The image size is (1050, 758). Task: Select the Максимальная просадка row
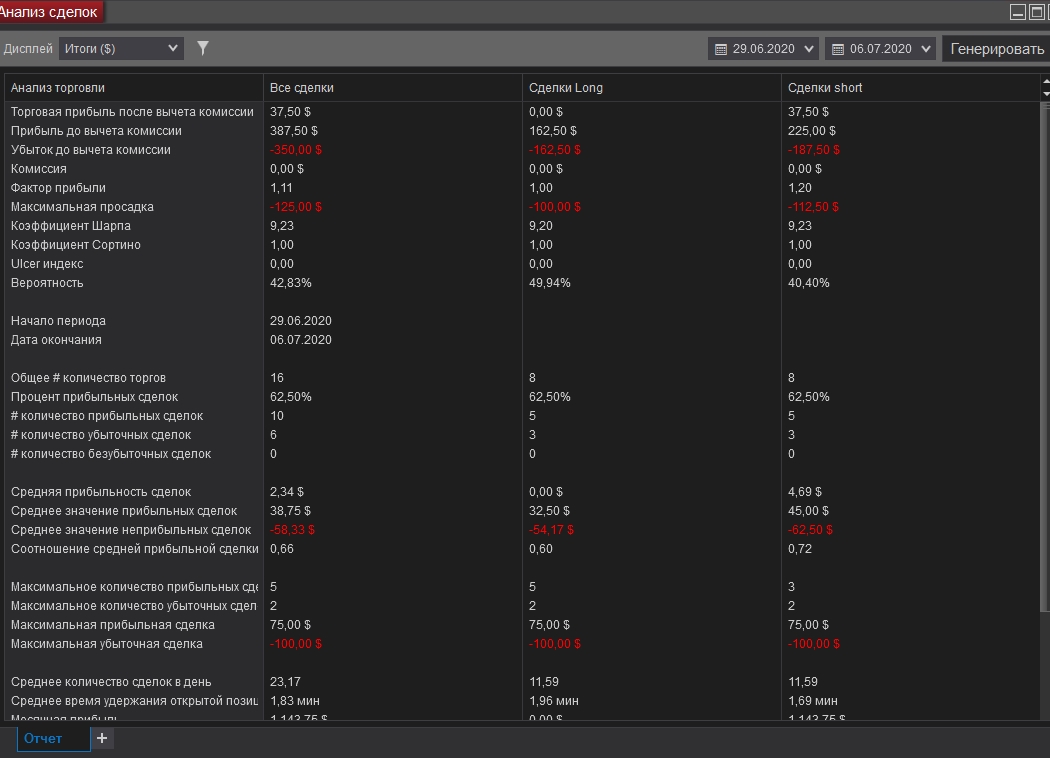82,207
